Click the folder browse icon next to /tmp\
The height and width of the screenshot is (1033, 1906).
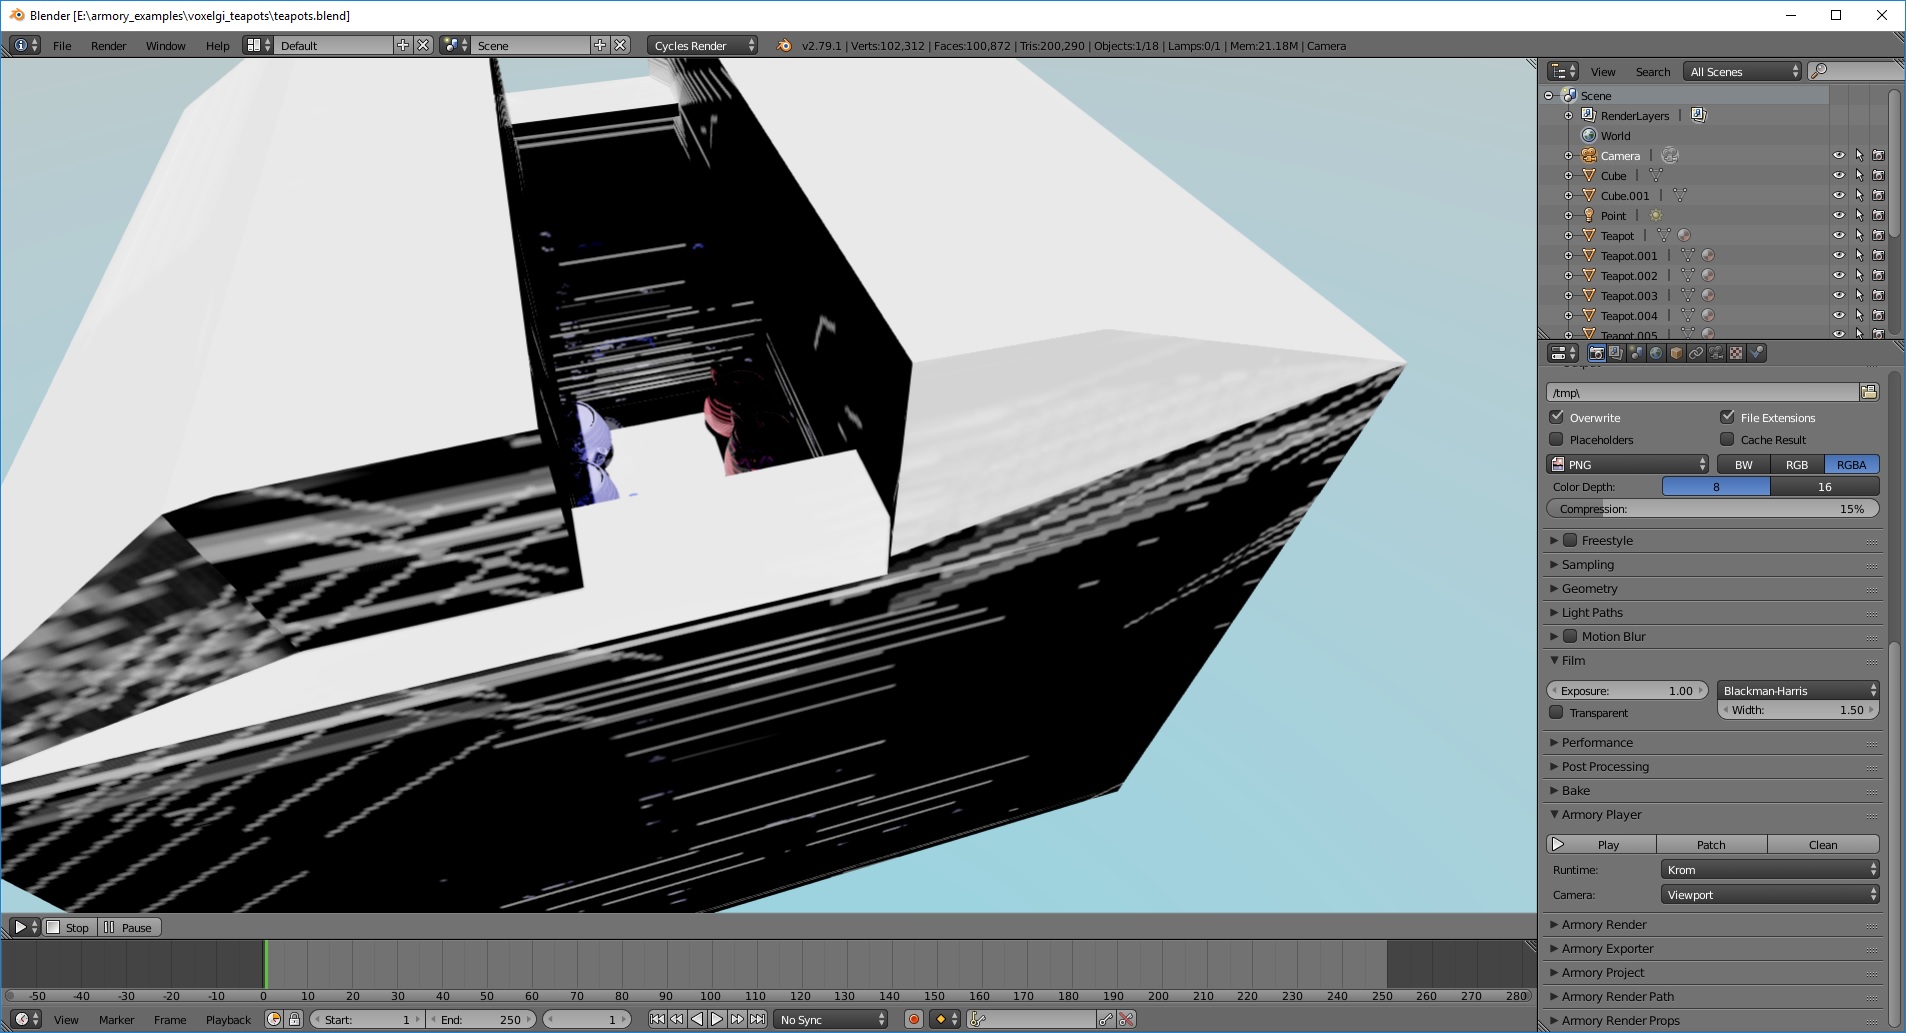tap(1869, 392)
